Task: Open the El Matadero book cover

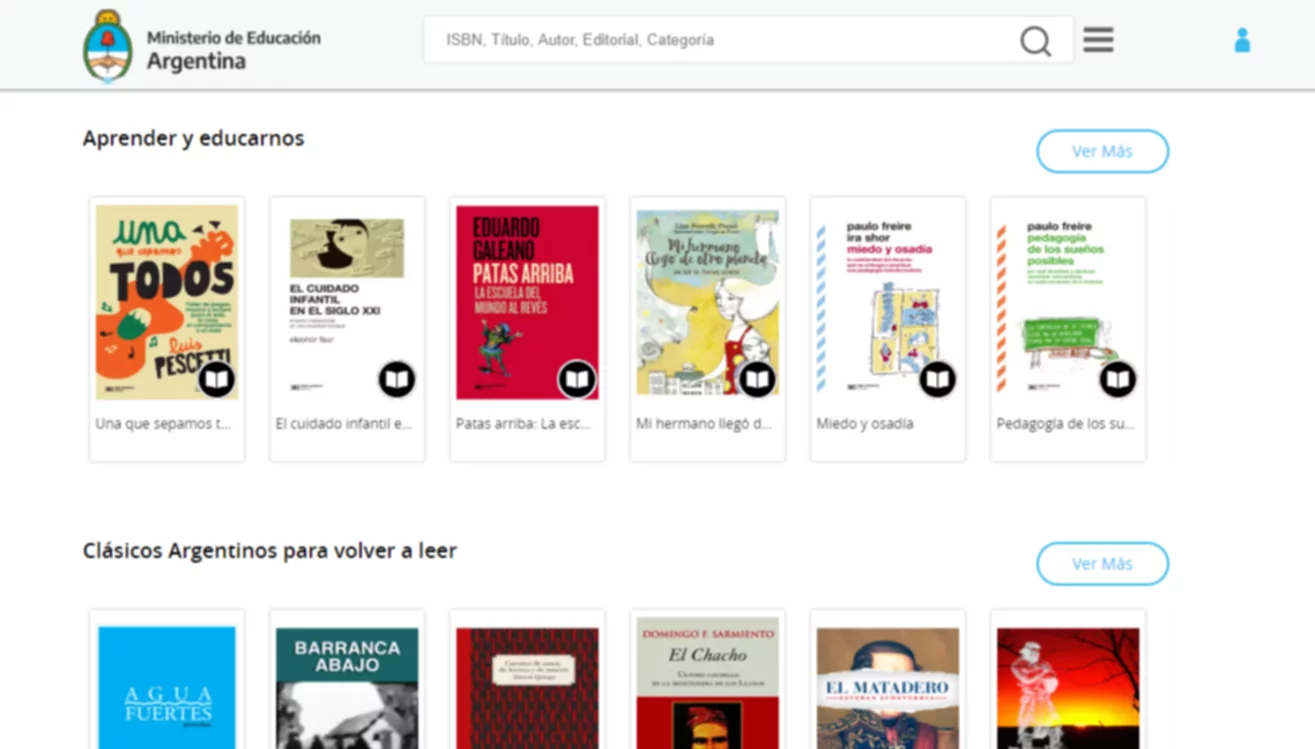Action: tap(888, 688)
